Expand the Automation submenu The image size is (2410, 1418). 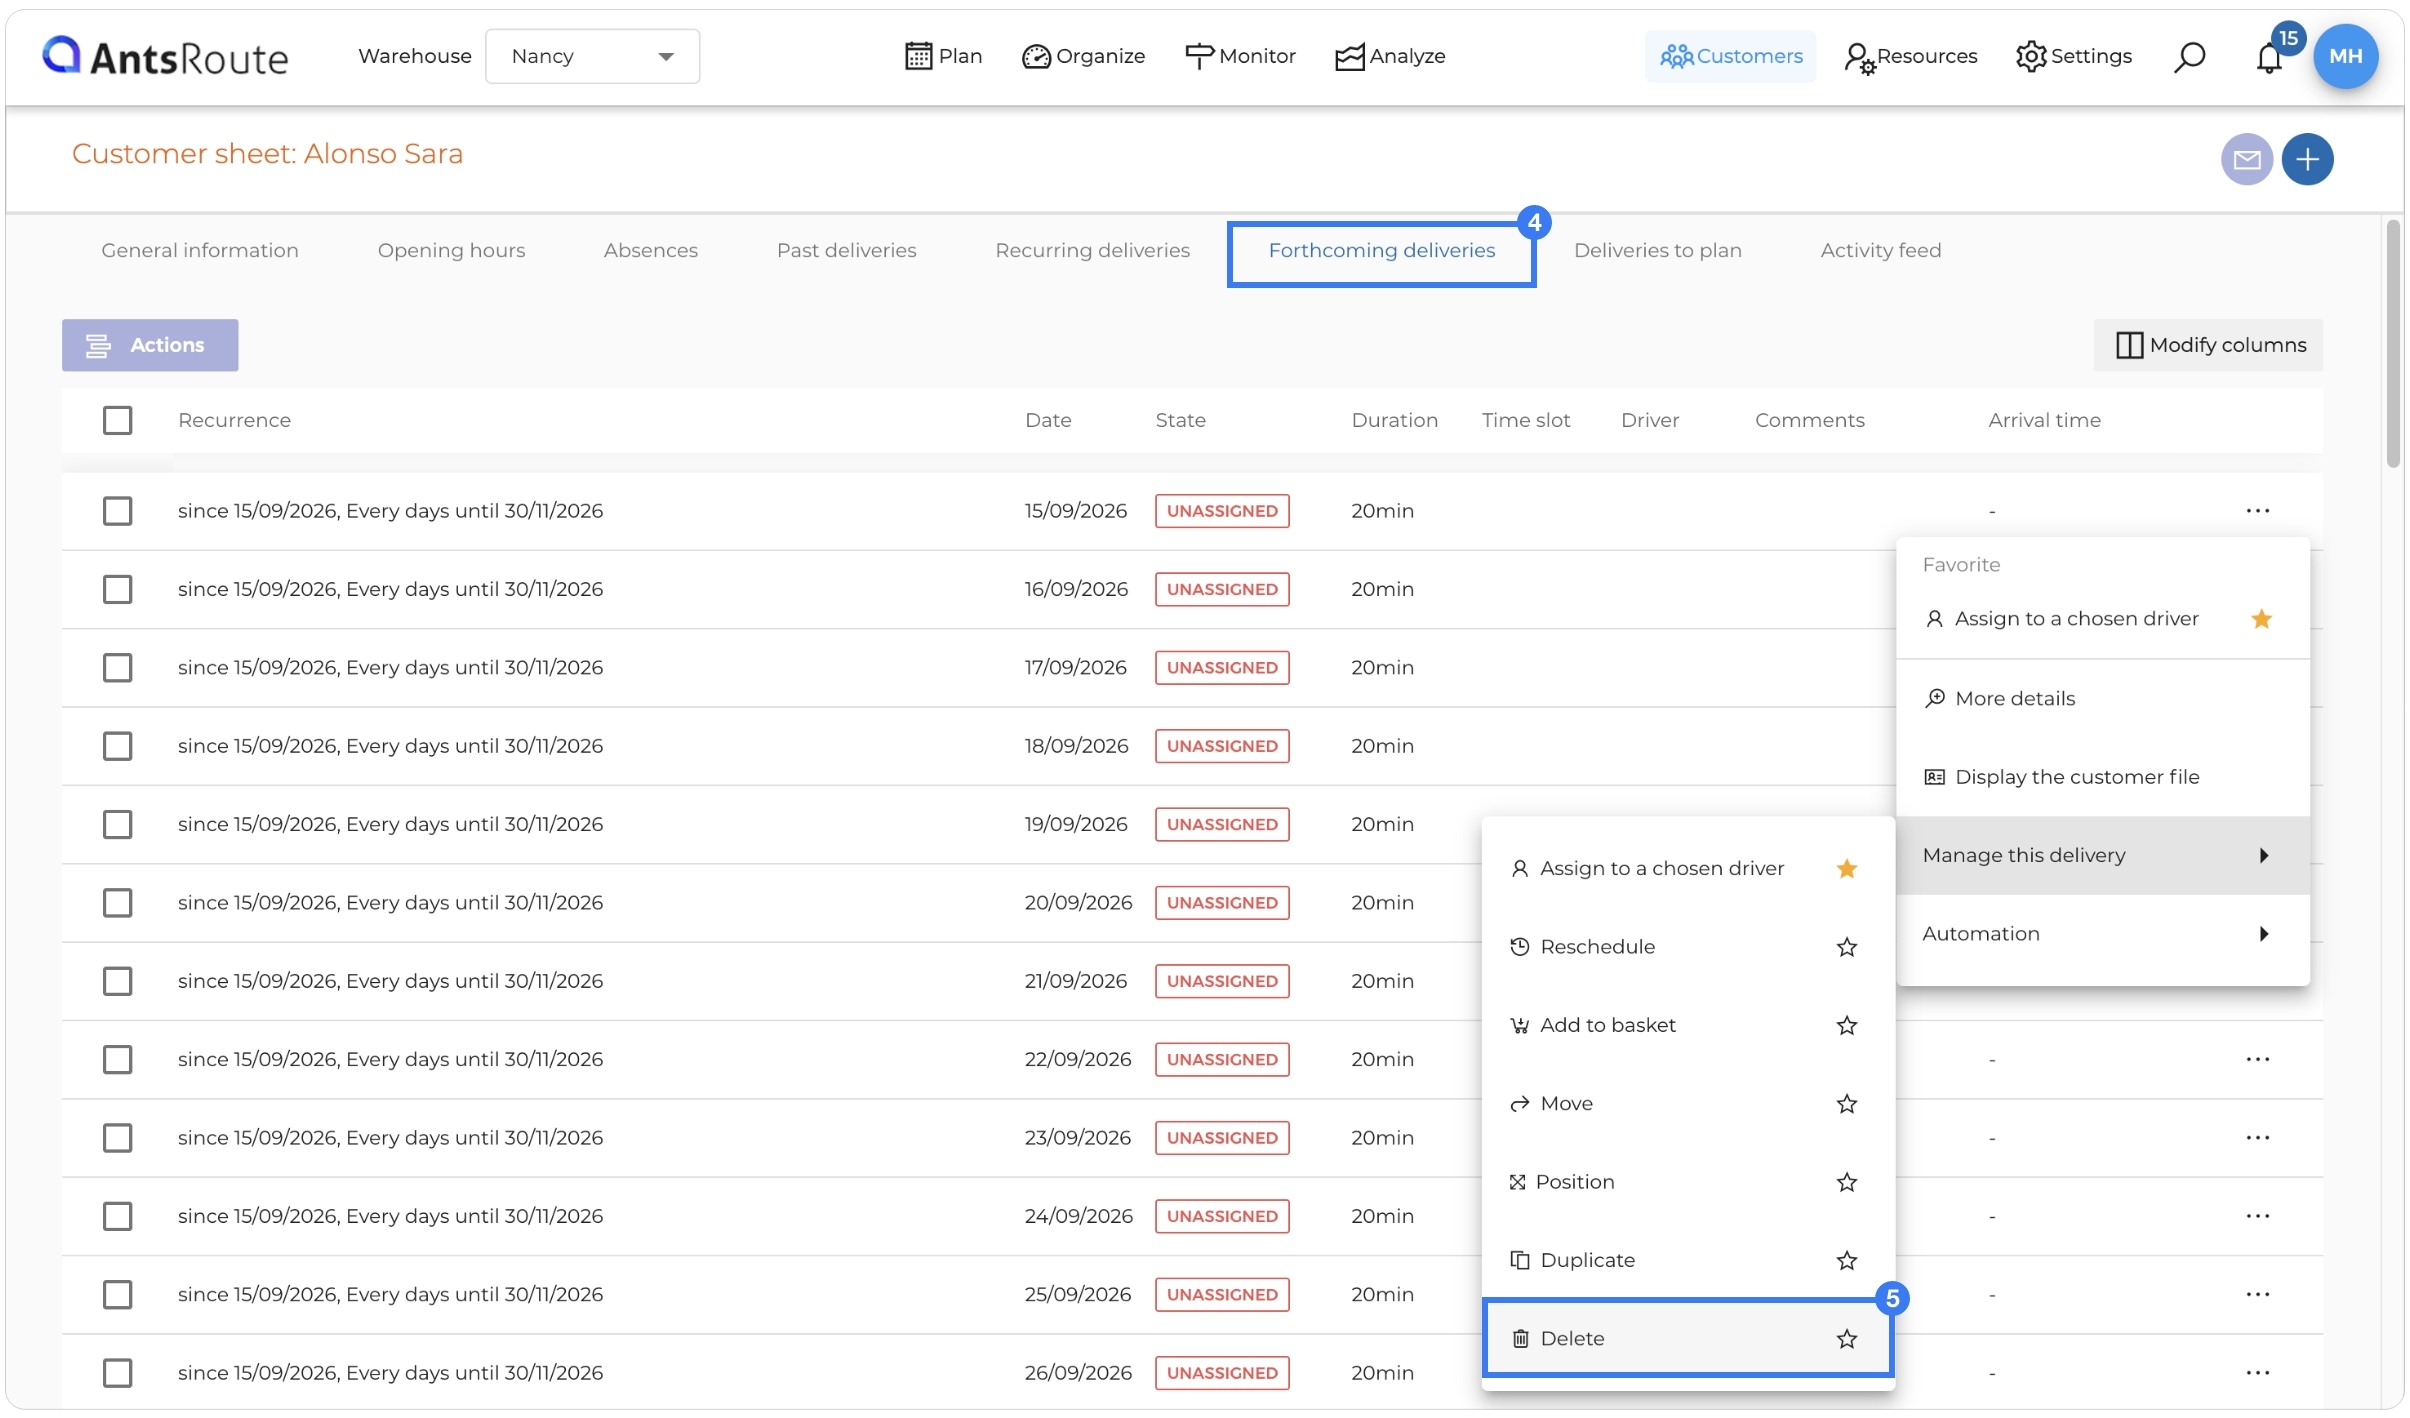click(2103, 934)
